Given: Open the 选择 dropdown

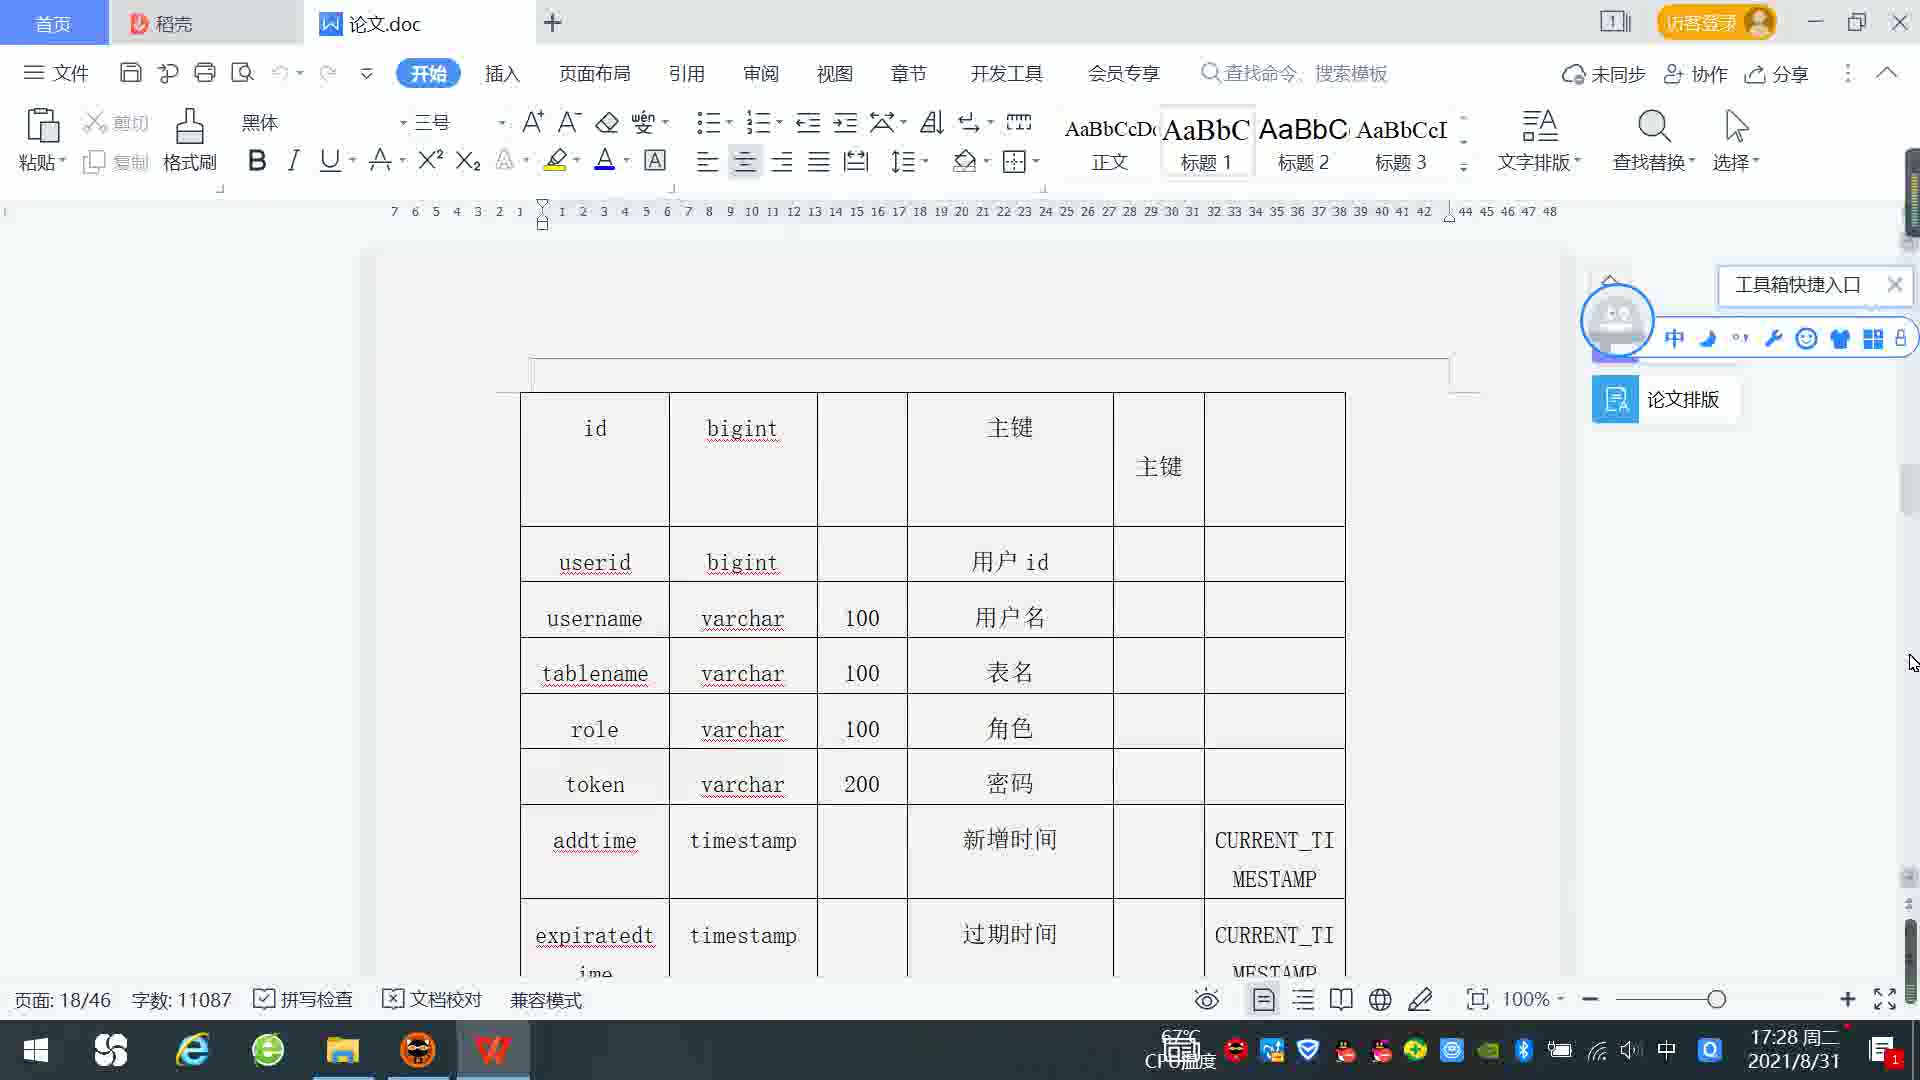Looking at the screenshot, I should tap(1736, 162).
